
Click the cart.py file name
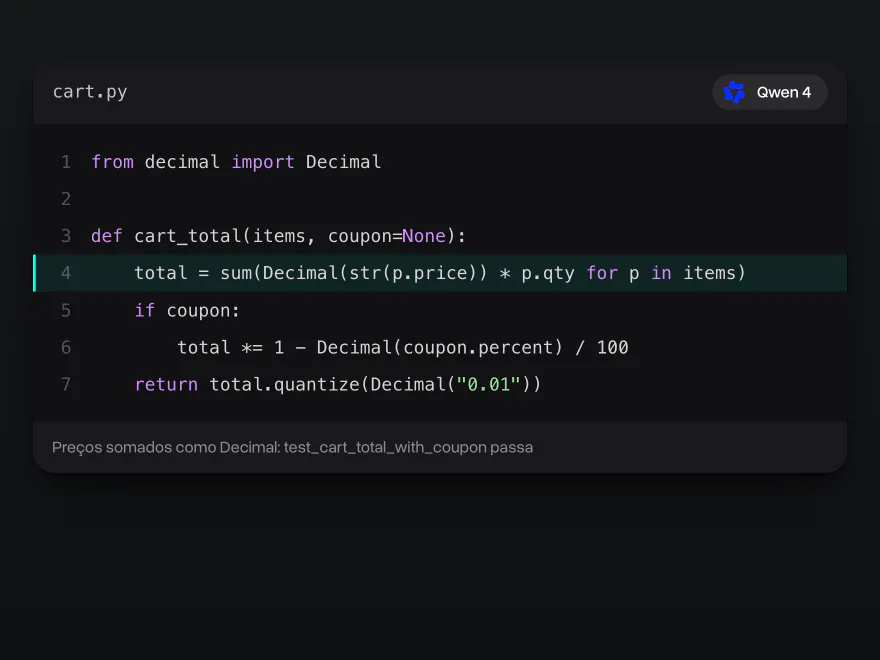[x=90, y=92]
